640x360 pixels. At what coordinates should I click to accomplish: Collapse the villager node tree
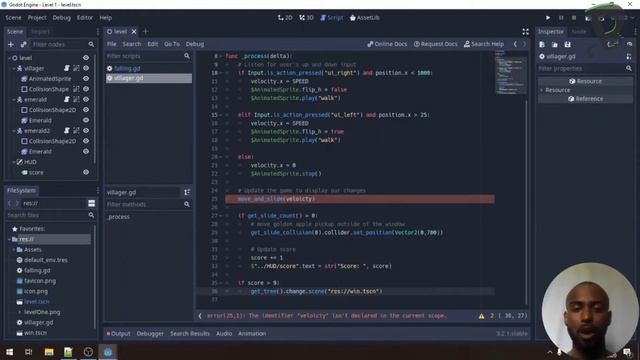pyautogui.click(x=14, y=68)
